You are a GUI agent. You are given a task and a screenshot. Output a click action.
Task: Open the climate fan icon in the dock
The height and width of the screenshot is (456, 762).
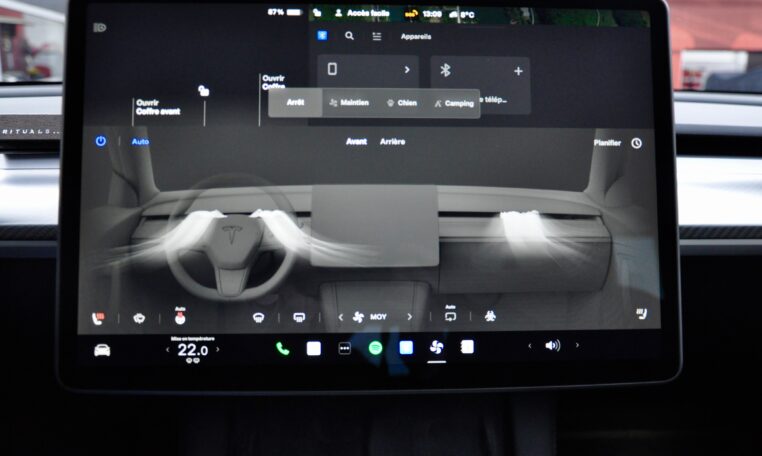(x=436, y=347)
